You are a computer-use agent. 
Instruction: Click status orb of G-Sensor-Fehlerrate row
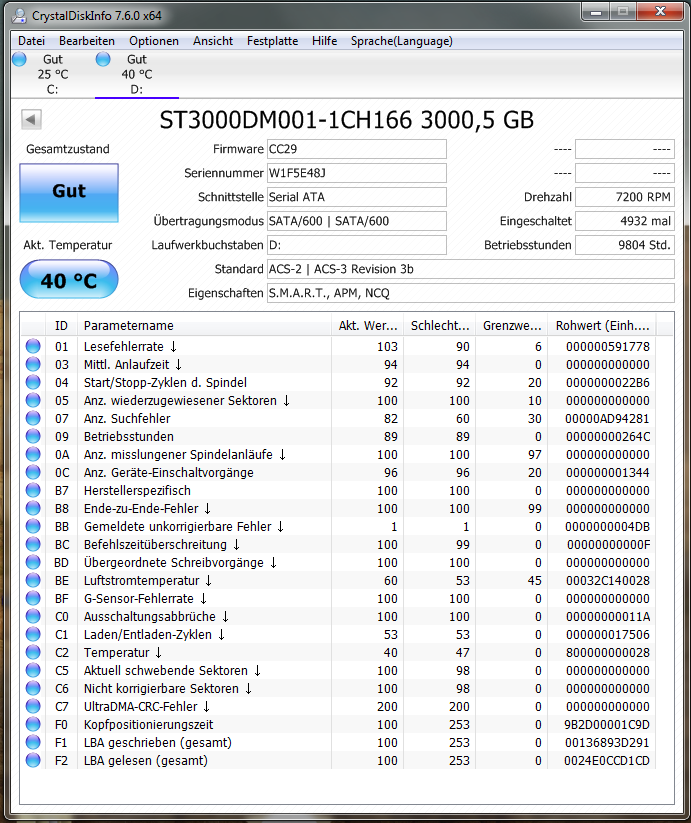coord(33,598)
